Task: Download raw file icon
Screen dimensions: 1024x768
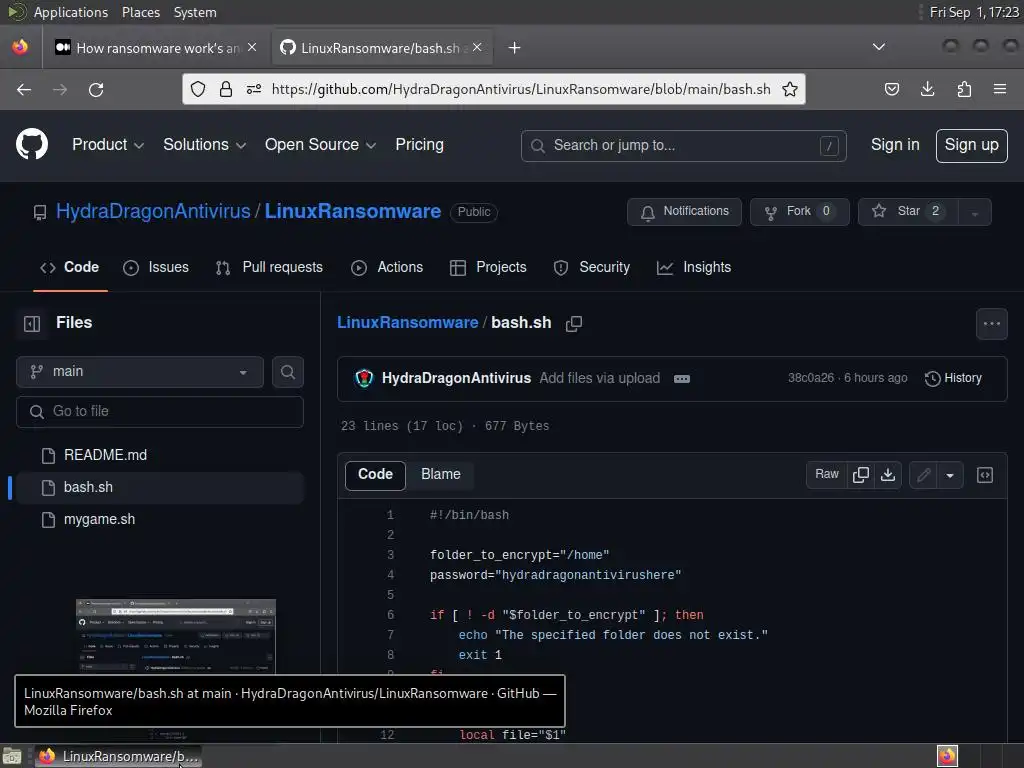Action: tap(888, 475)
